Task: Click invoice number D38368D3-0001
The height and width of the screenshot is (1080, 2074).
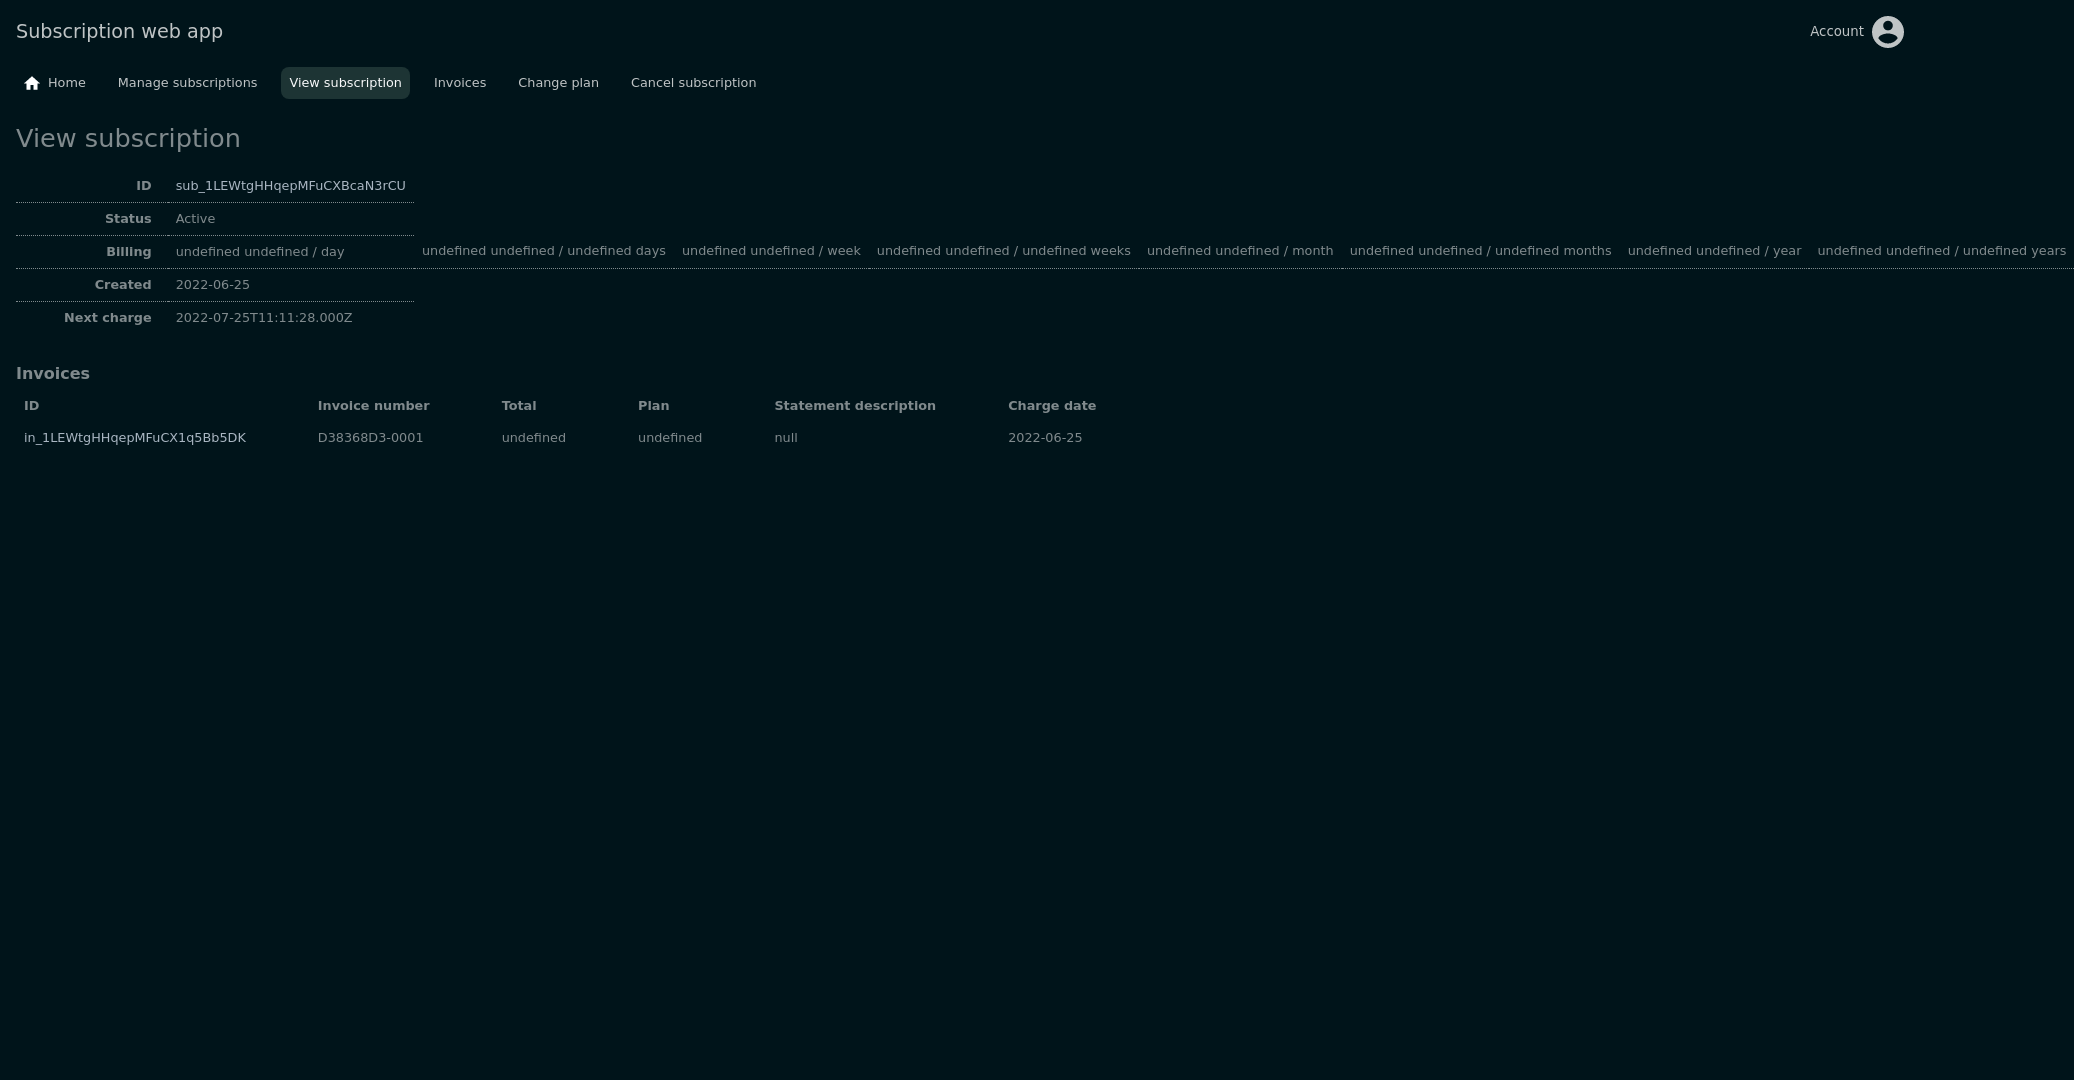Action: pyautogui.click(x=370, y=438)
